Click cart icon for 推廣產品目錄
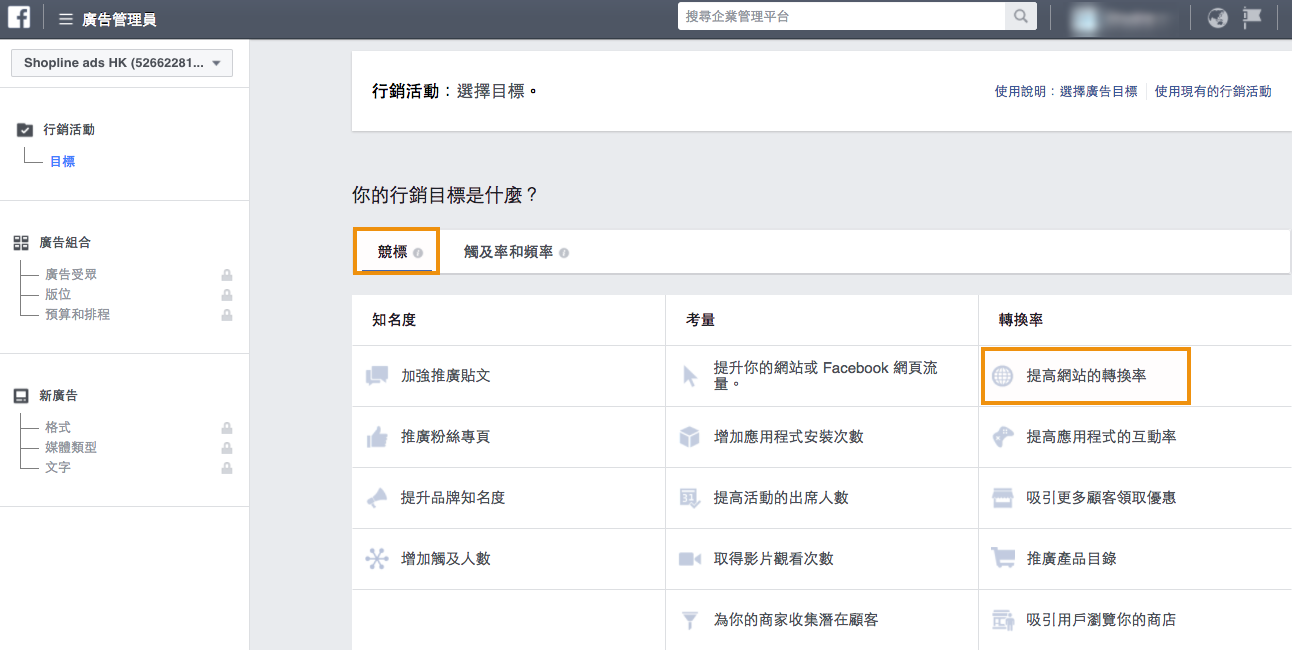 pyautogui.click(x=1003, y=558)
